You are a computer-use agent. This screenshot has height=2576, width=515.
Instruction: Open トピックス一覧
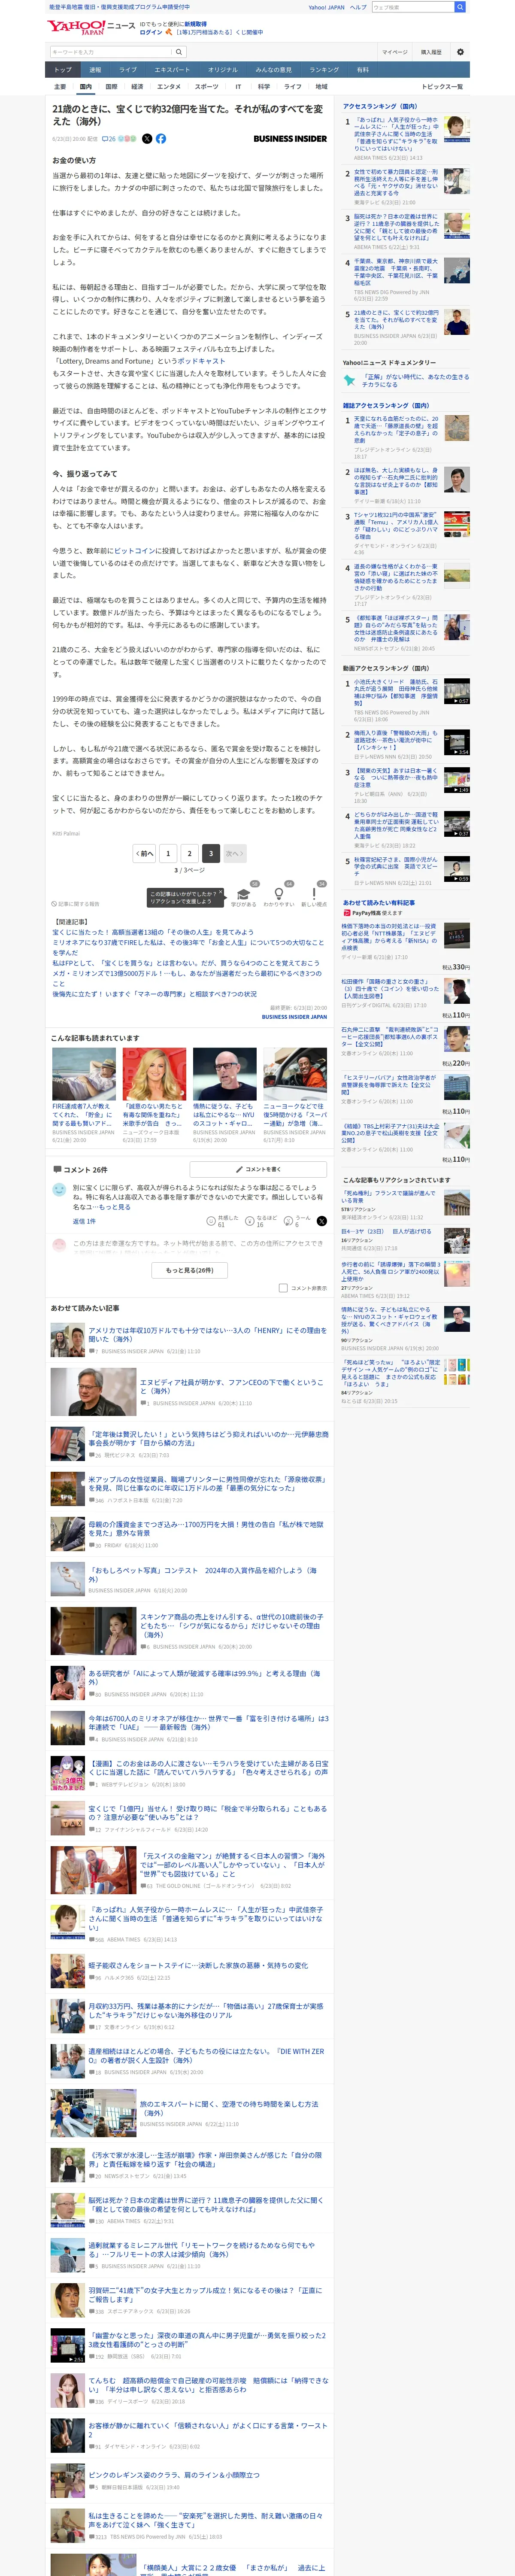click(x=442, y=87)
